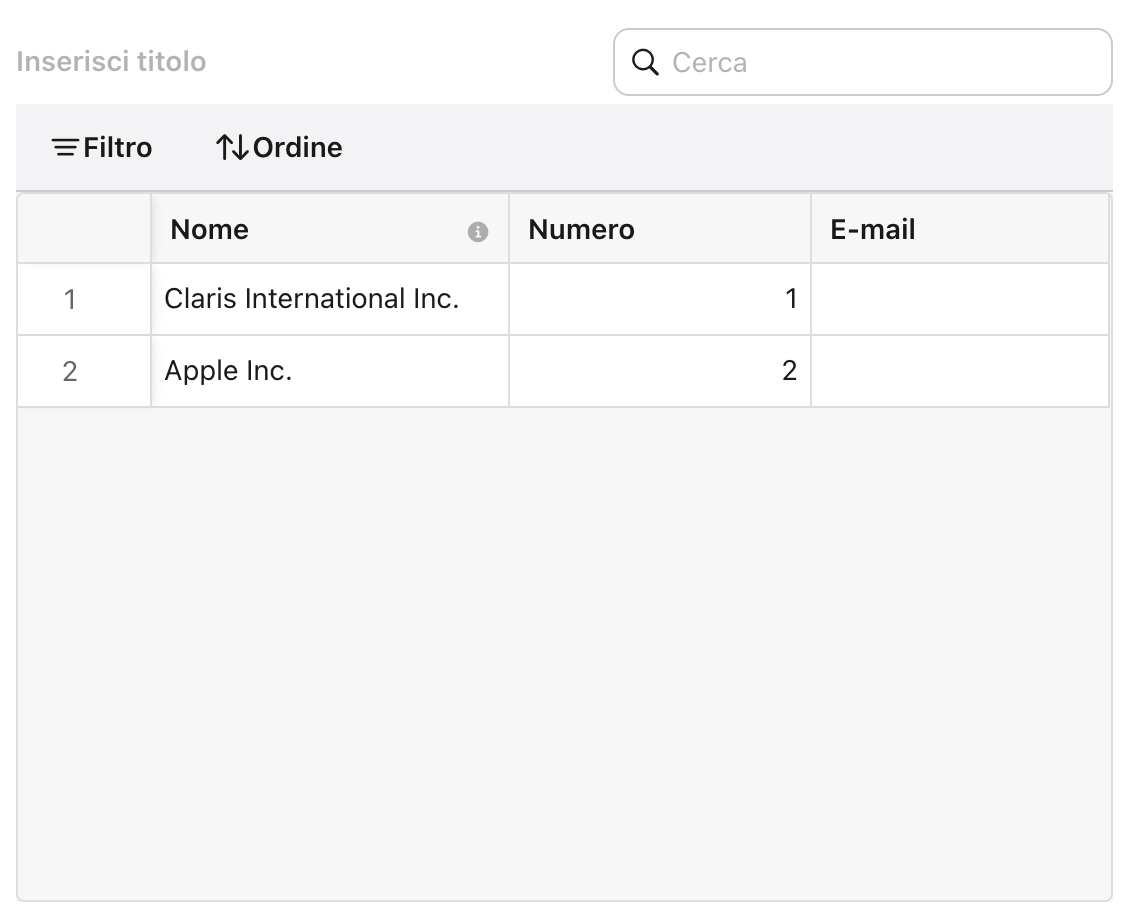Viewport: 1136px width, 920px height.
Task: Click empty E-mail cell for Apple Inc.
Action: 959,371
